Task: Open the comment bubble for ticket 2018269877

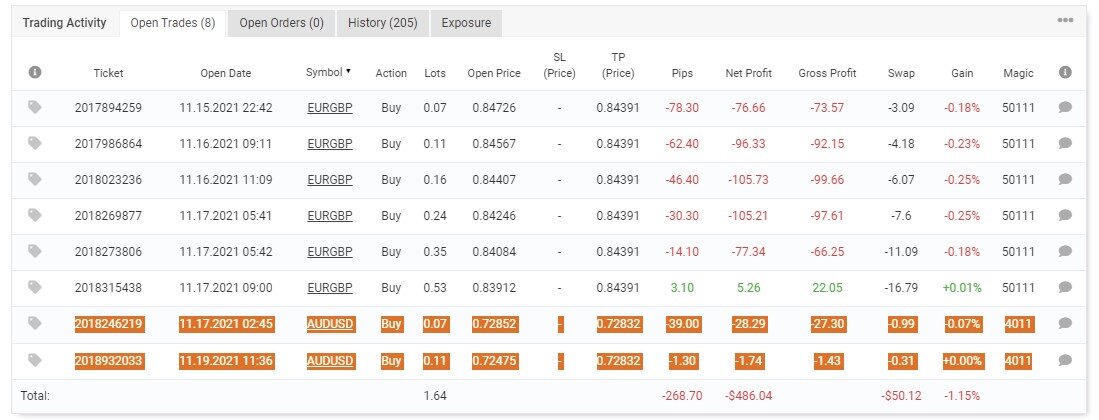Action: pyautogui.click(x=1065, y=215)
